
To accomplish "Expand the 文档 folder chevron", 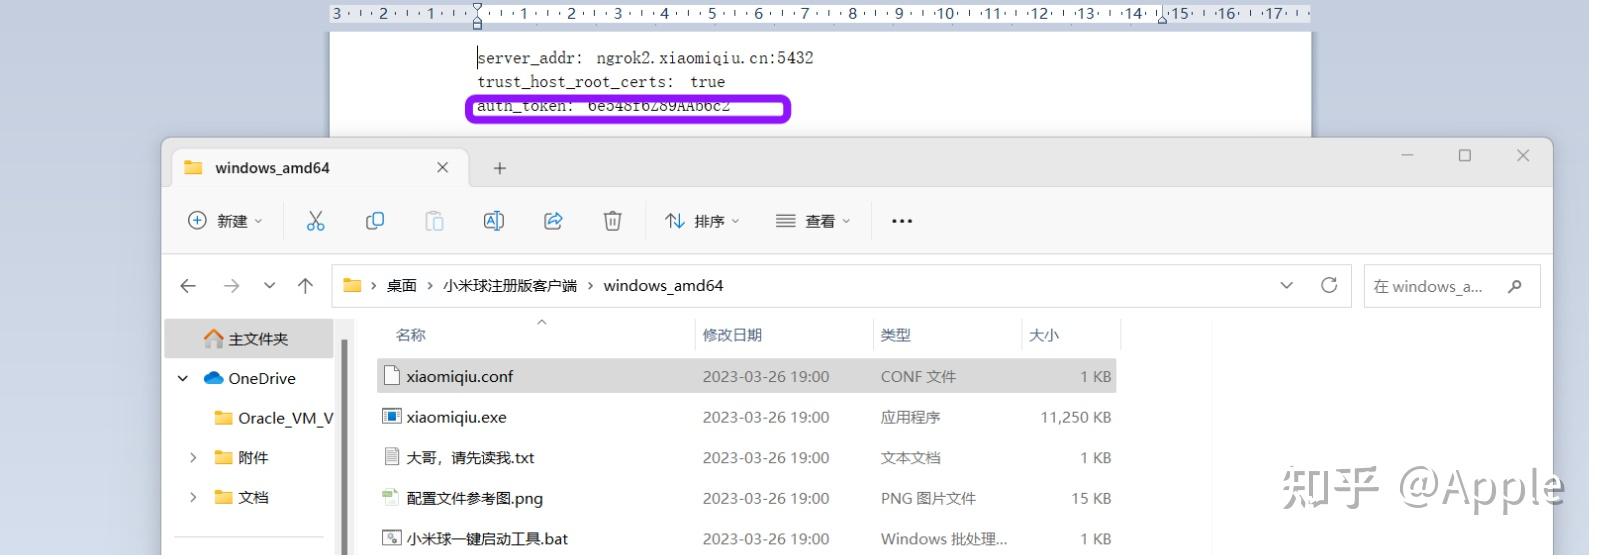I will click(193, 497).
